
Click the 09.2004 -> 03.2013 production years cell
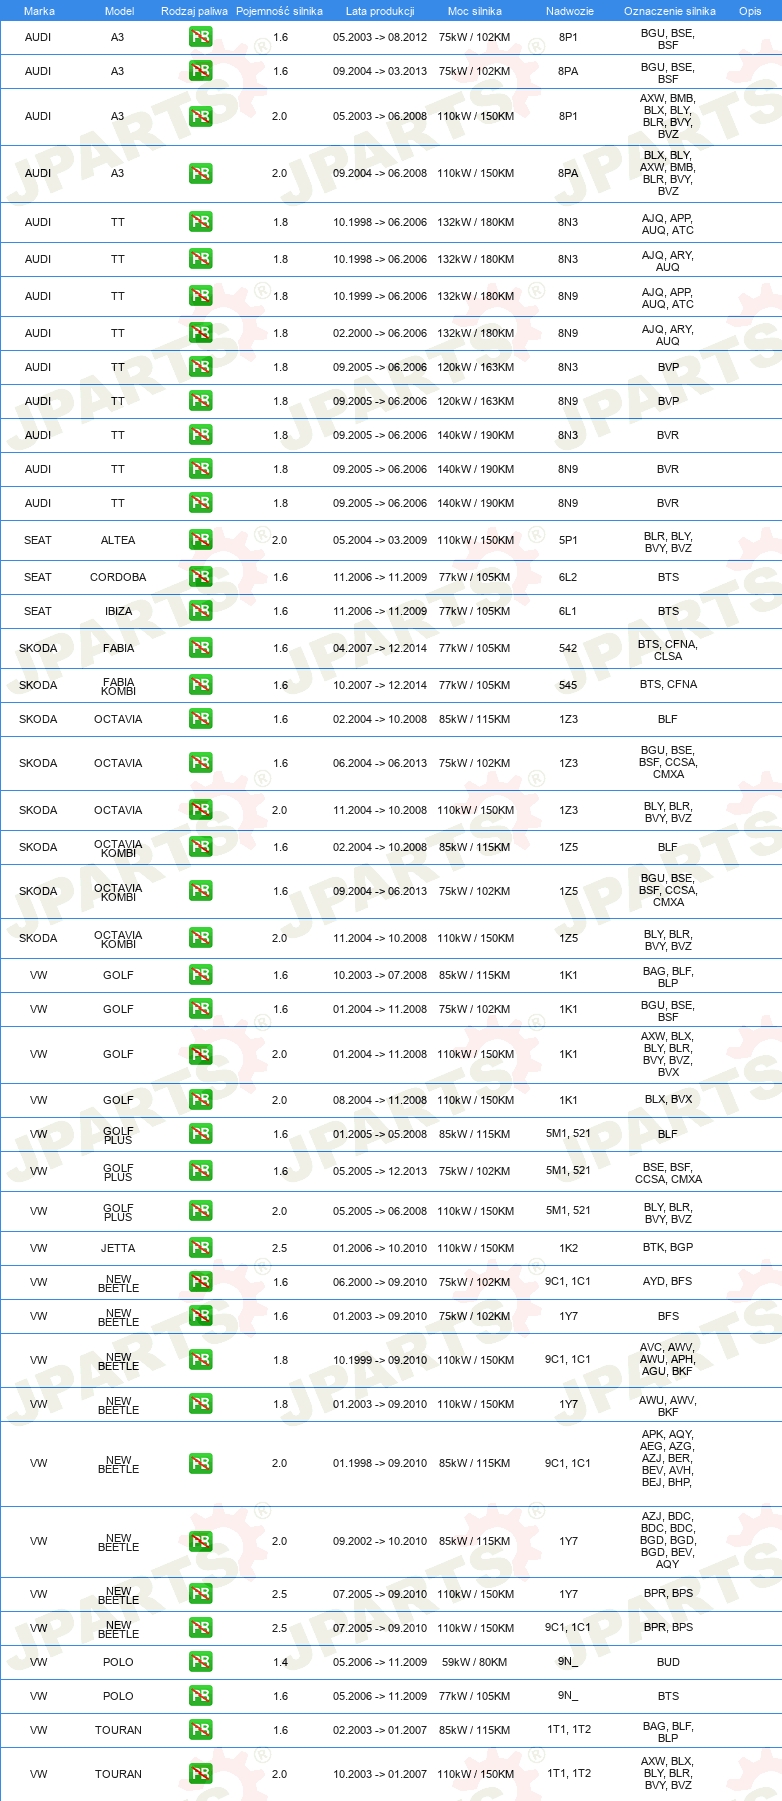(x=380, y=71)
